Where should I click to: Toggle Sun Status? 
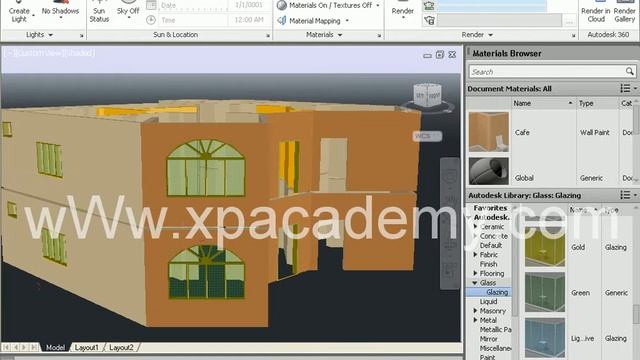coord(99,12)
